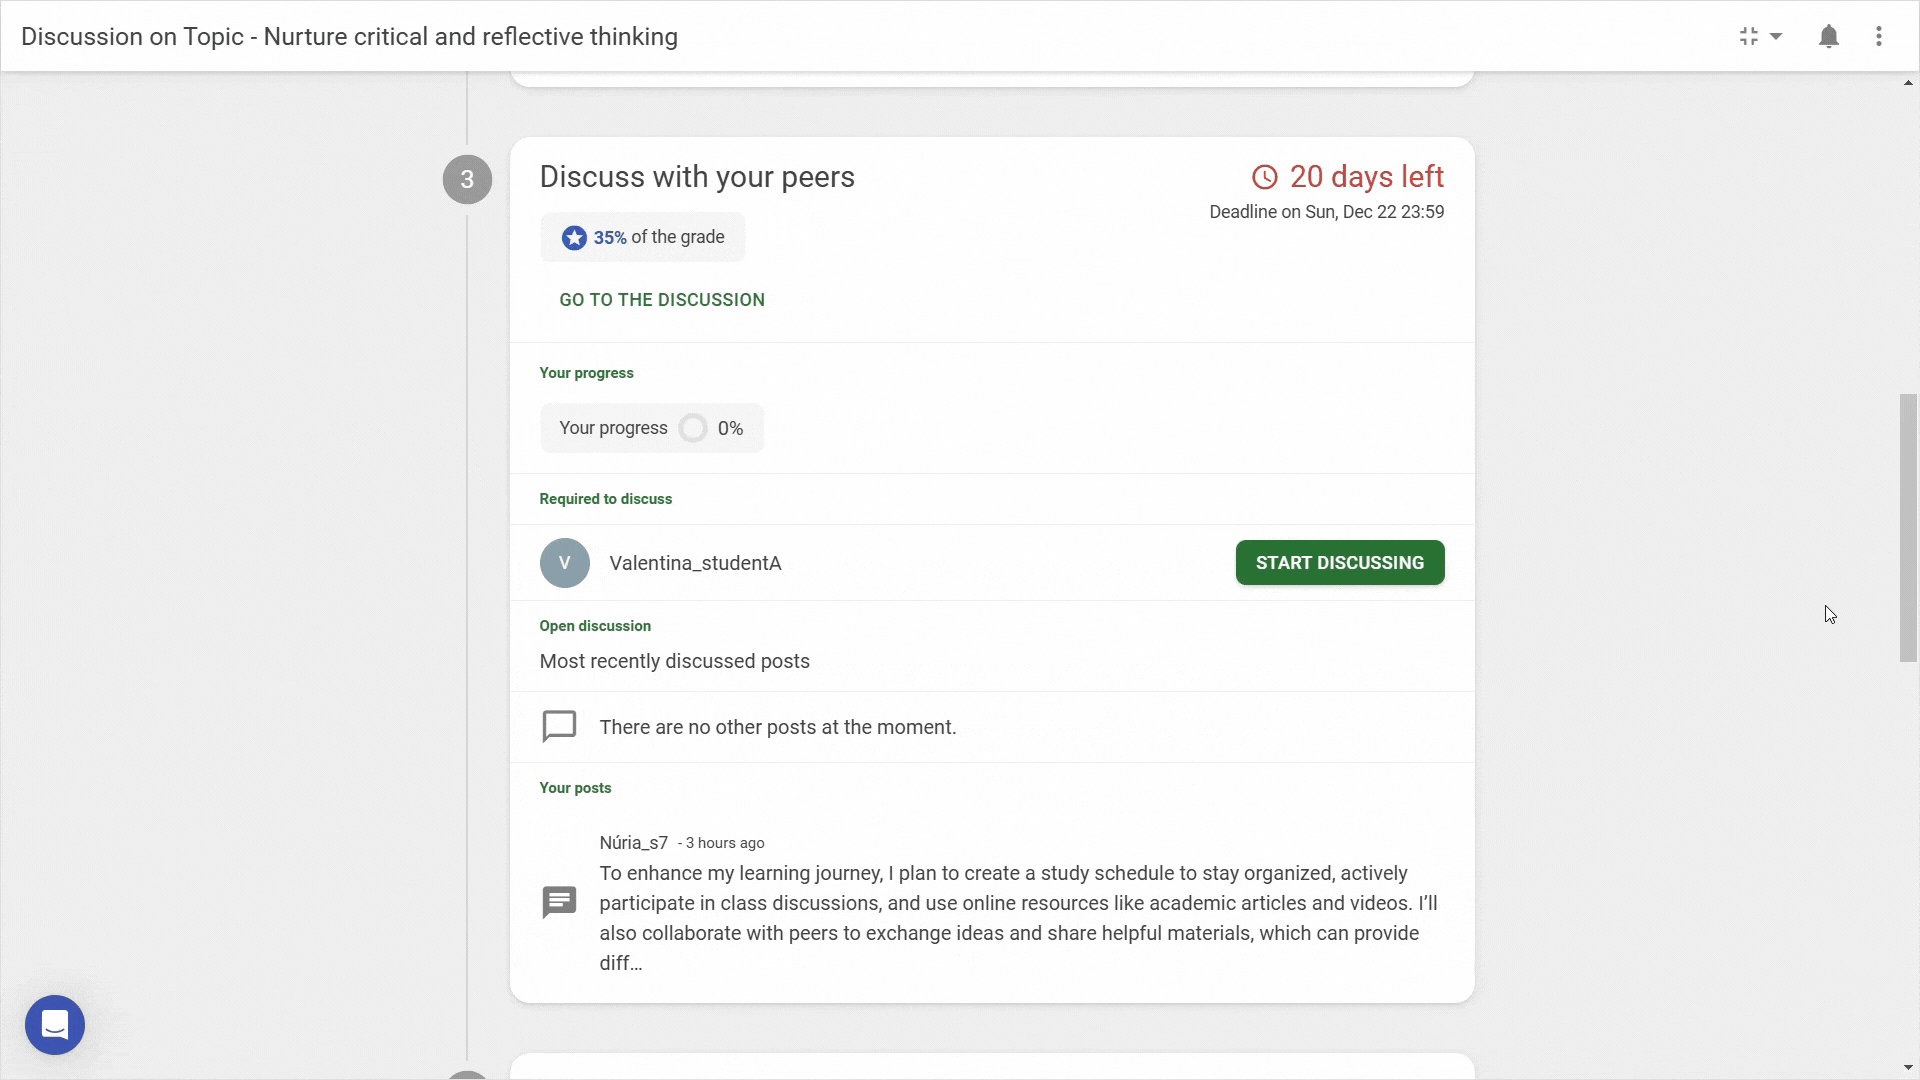Click the scrollbar up arrow
Image resolution: width=1920 pixels, height=1080 pixels.
(x=1908, y=83)
